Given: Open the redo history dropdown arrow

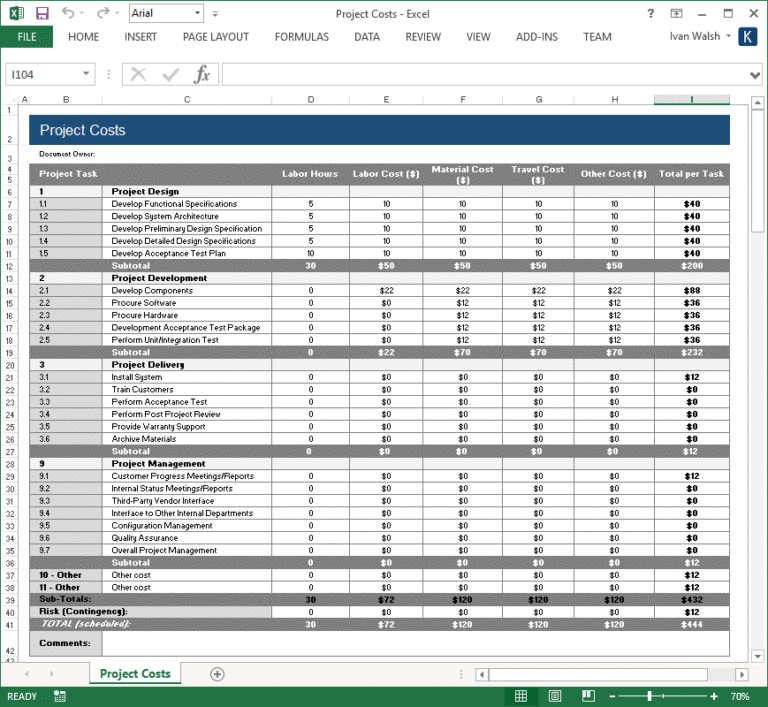Looking at the screenshot, I should 117,13.
